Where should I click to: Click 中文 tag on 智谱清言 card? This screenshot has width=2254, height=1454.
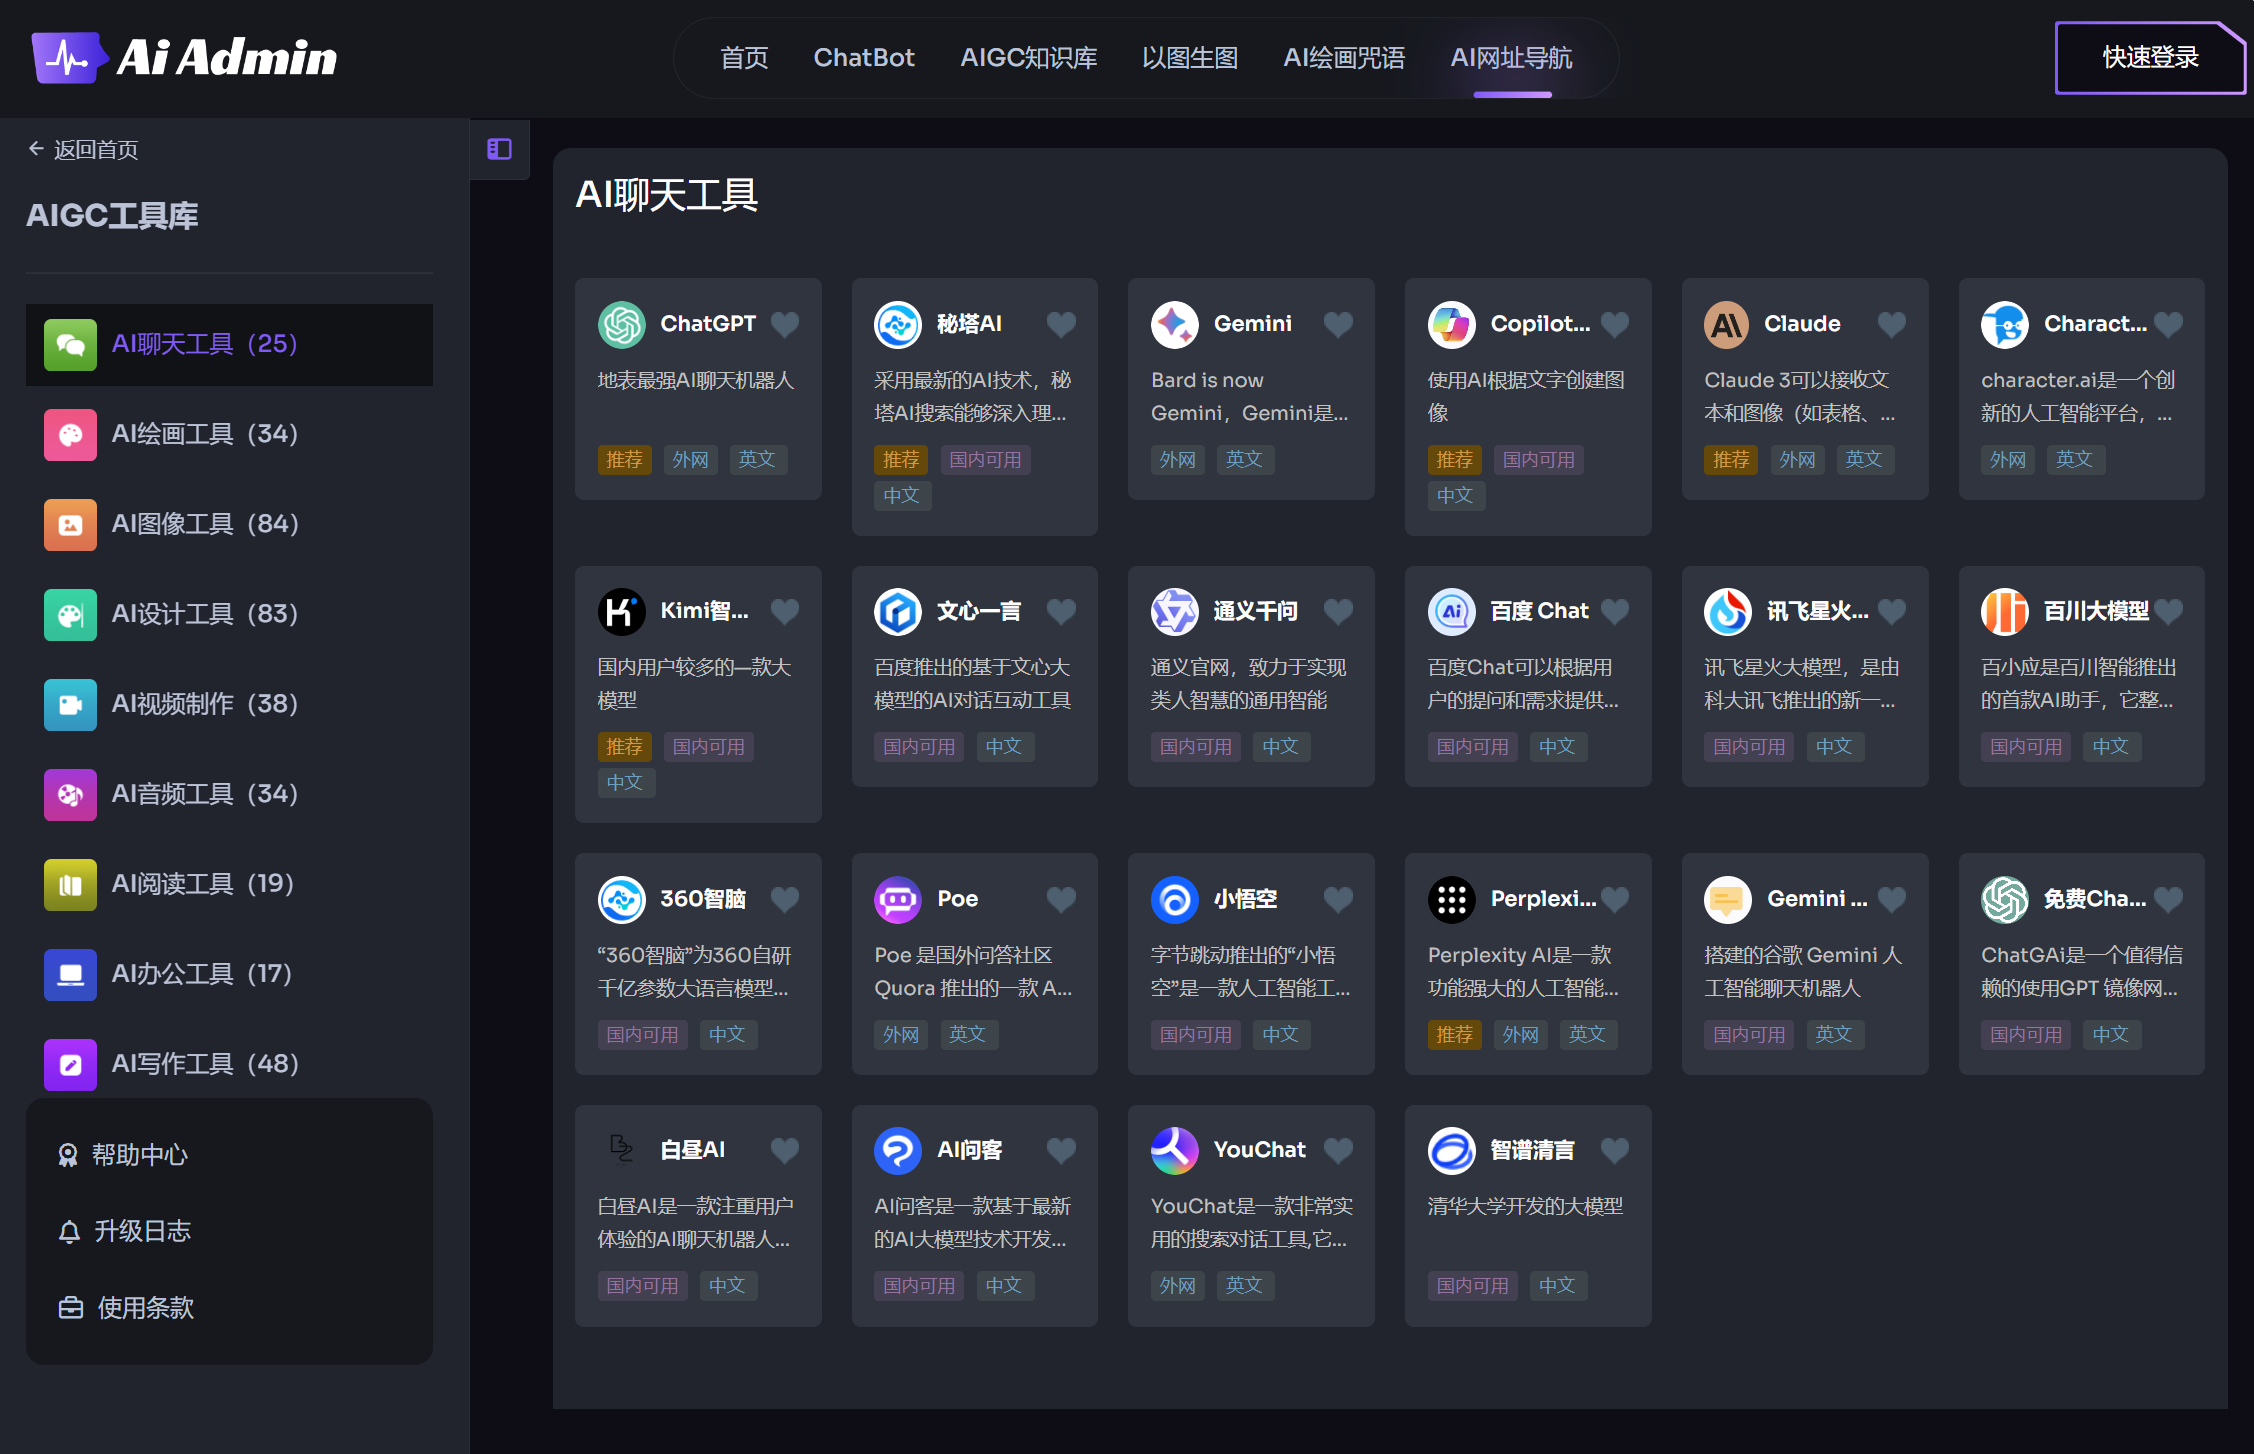1557,1286
